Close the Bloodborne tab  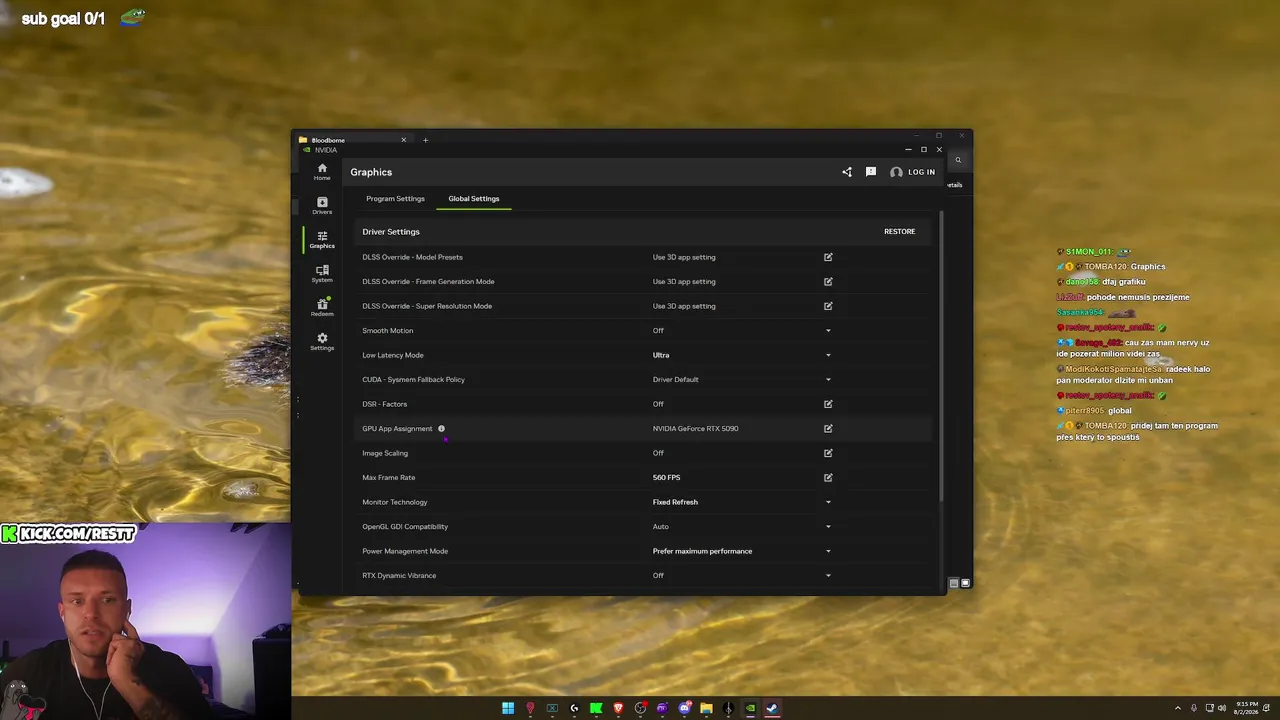pos(403,140)
